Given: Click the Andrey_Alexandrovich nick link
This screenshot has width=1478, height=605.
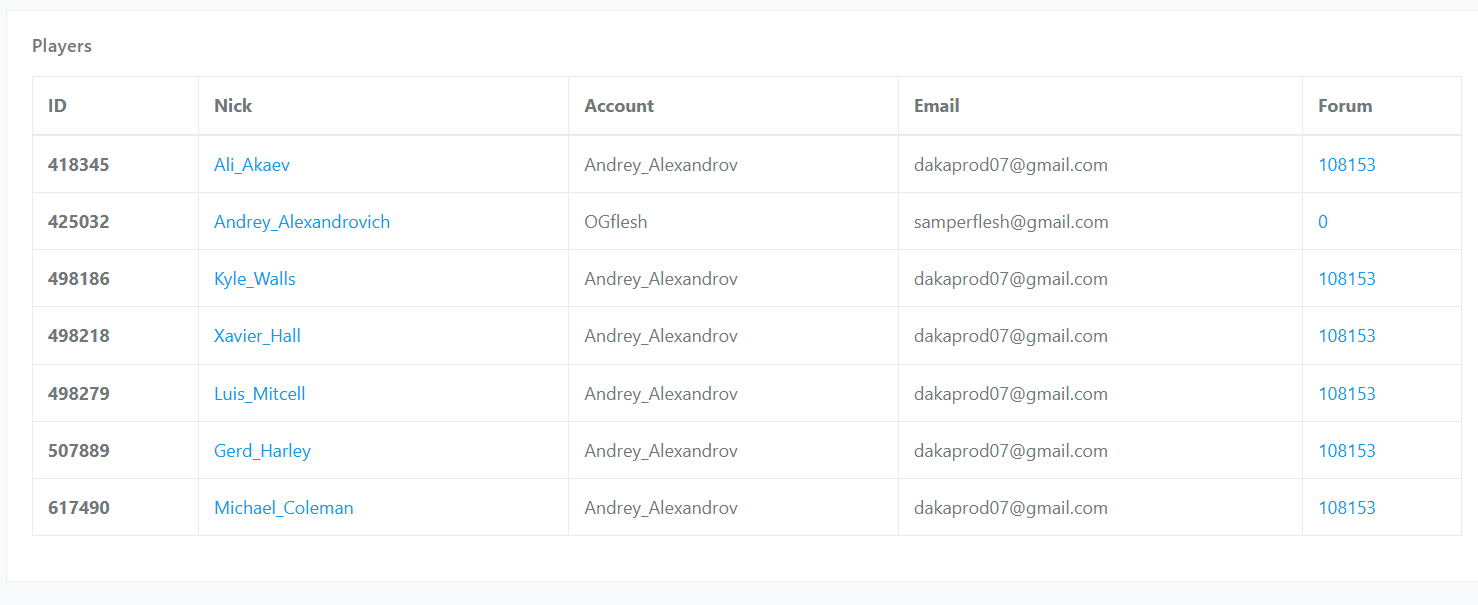Looking at the screenshot, I should pyautogui.click(x=302, y=222).
